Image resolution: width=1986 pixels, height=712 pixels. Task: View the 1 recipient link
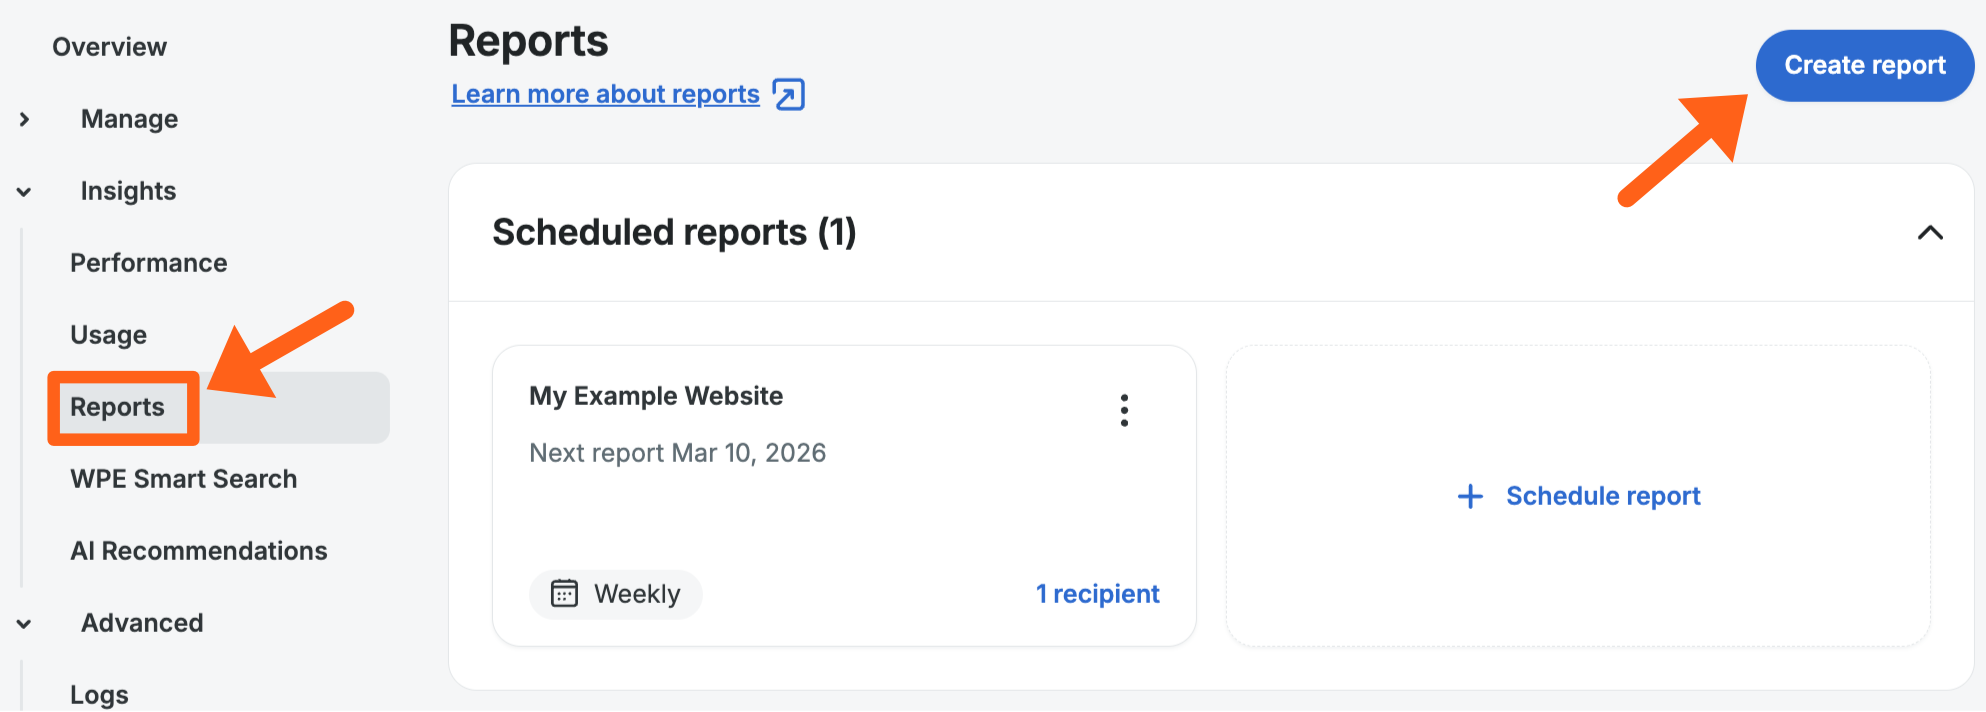[1097, 594]
